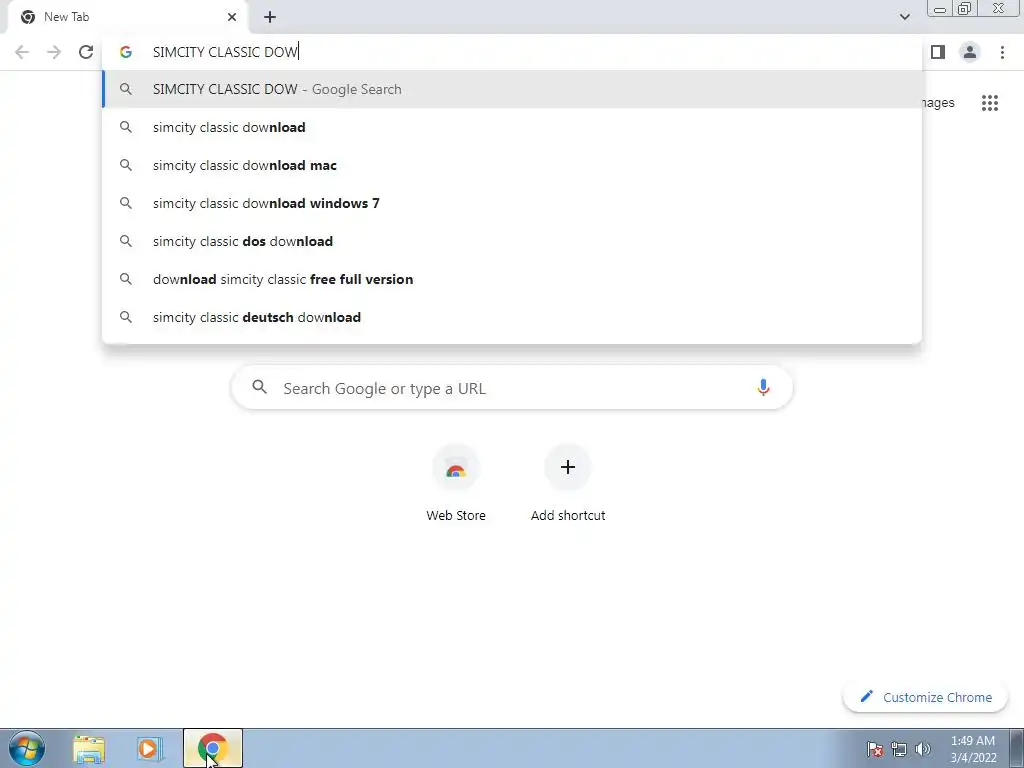Open the volume speaker icon
1024x768 pixels.
pos(923,749)
